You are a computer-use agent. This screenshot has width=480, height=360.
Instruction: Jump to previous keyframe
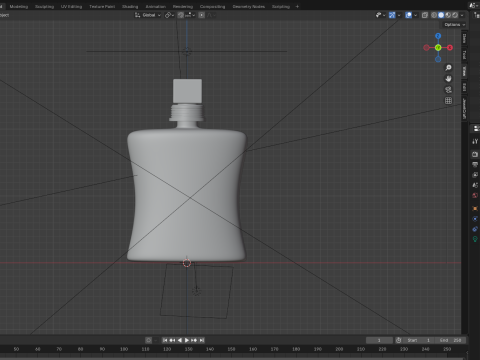[x=172, y=340]
